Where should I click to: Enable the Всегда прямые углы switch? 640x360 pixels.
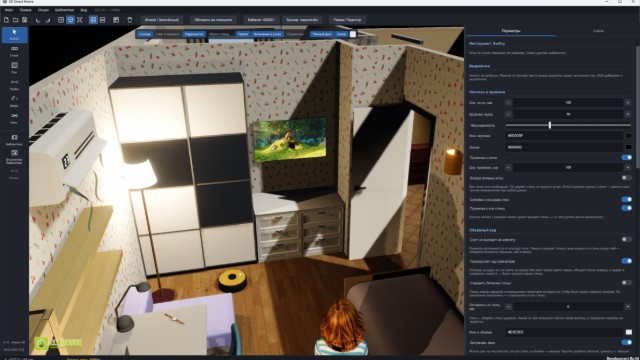point(626,178)
